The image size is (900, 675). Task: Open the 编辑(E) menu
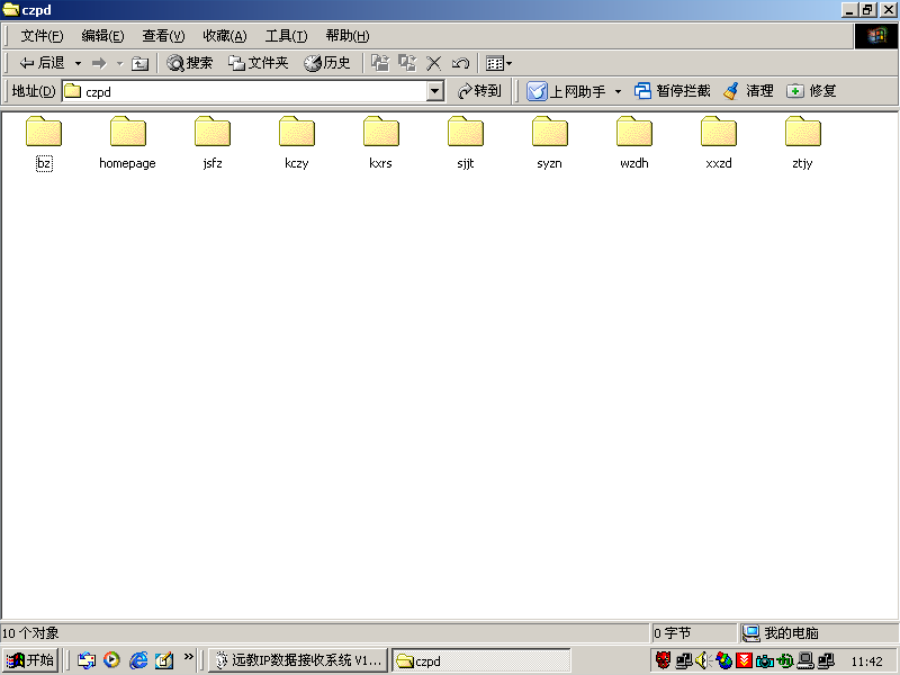[102, 36]
